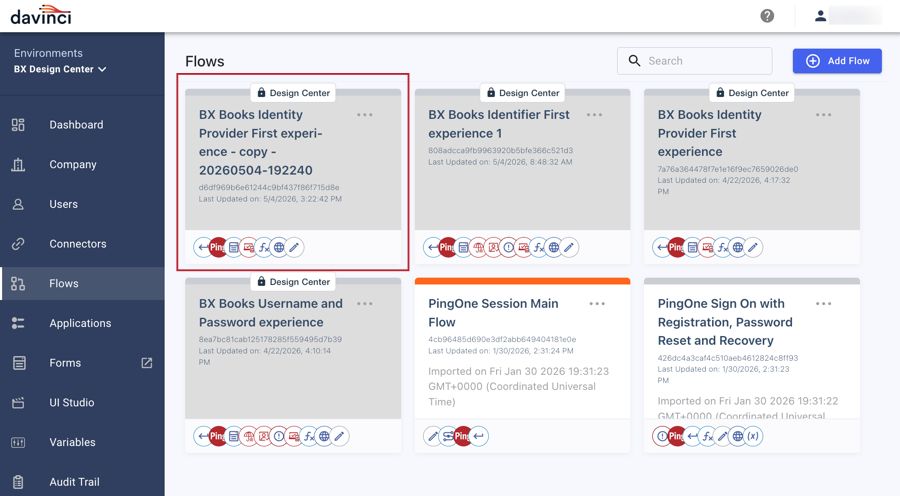Image resolution: width=900 pixels, height=496 pixels.
Task: Click 'Last Updated on: 5/4/2026, 3:22:42 PM' text
Action: point(270,199)
